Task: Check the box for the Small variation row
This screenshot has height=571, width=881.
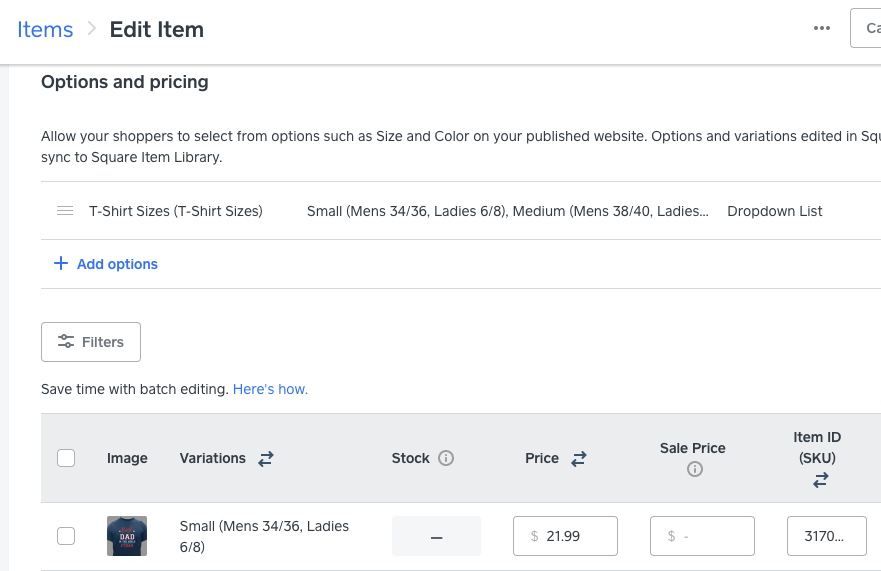Action: click(66, 536)
